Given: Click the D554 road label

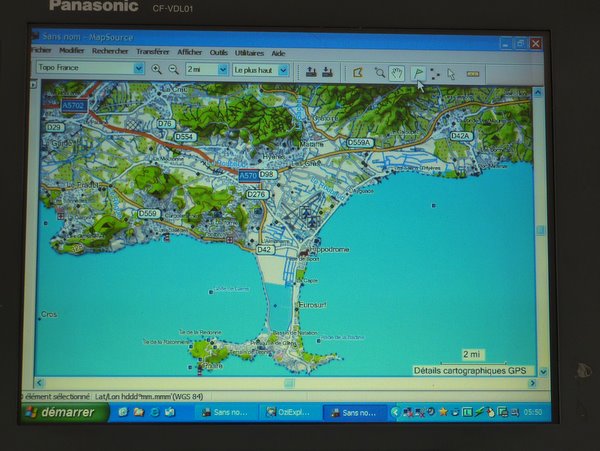Looking at the screenshot, I should coord(185,137).
